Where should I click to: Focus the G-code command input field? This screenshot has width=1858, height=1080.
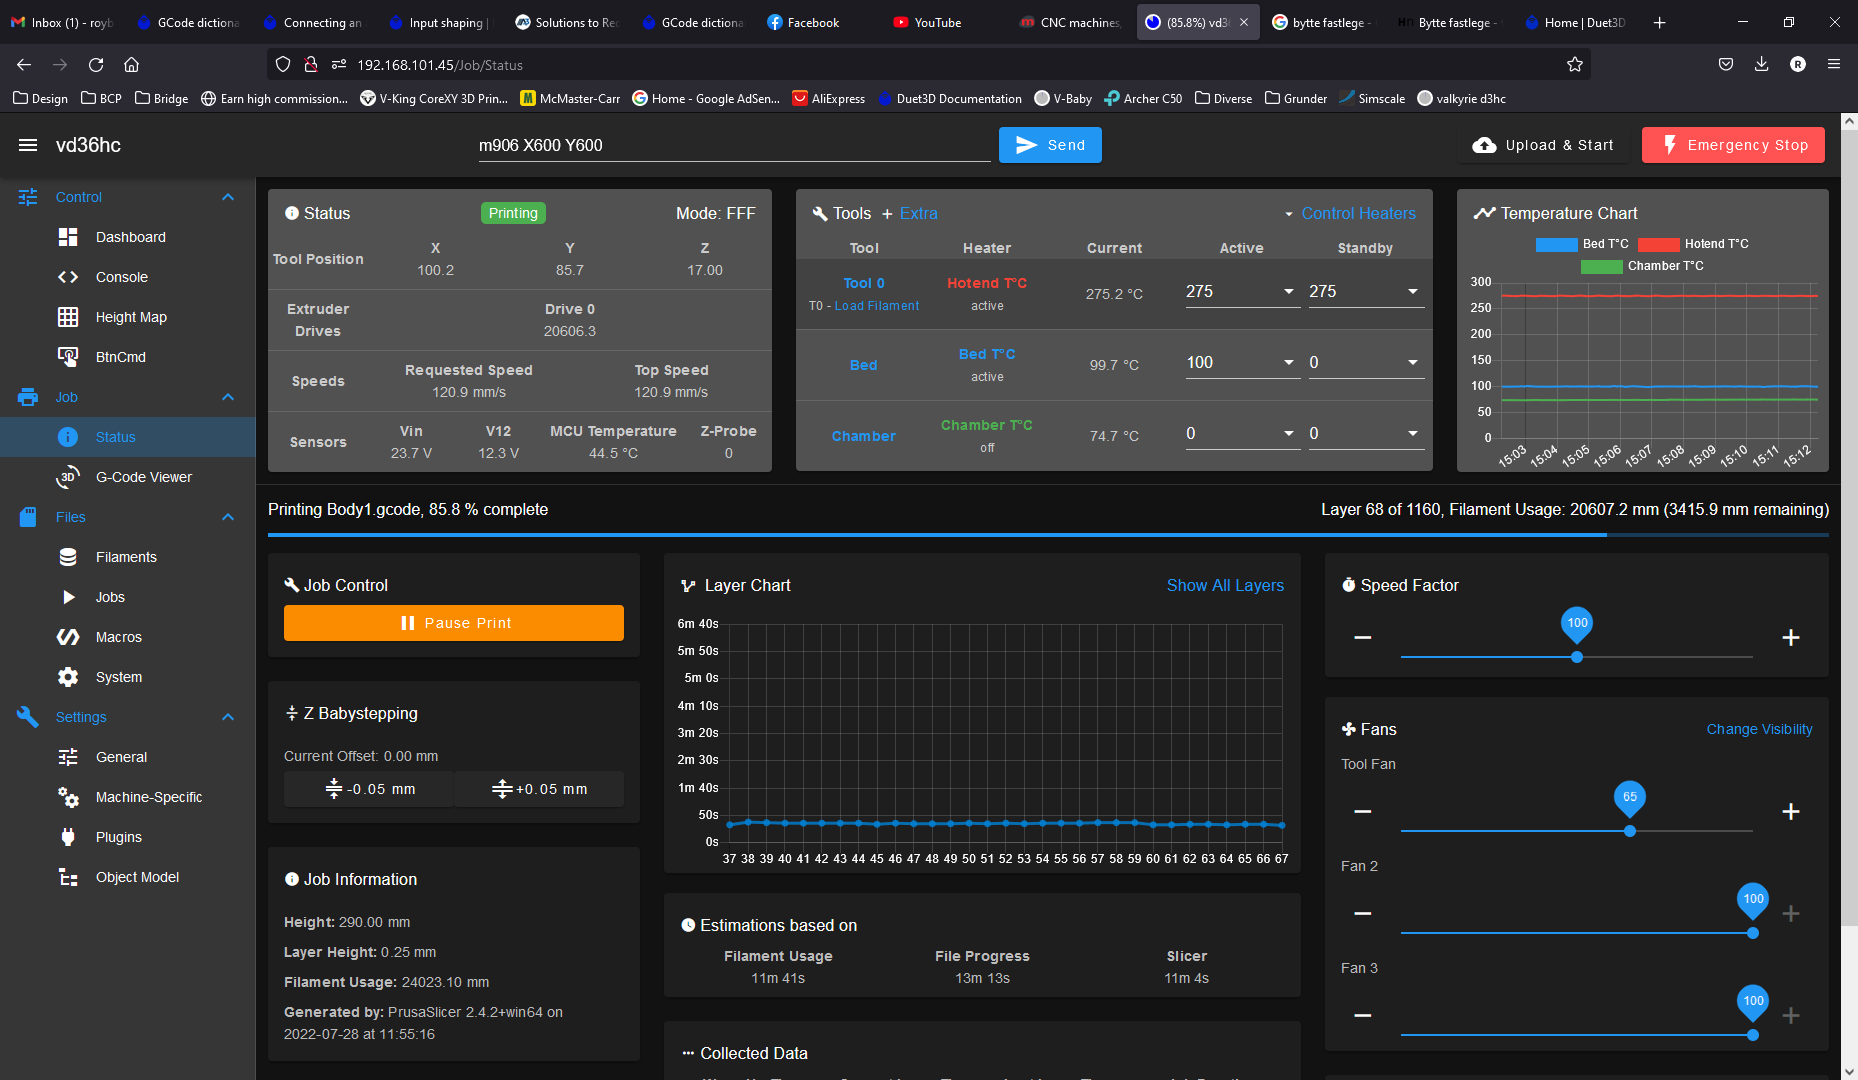click(734, 145)
